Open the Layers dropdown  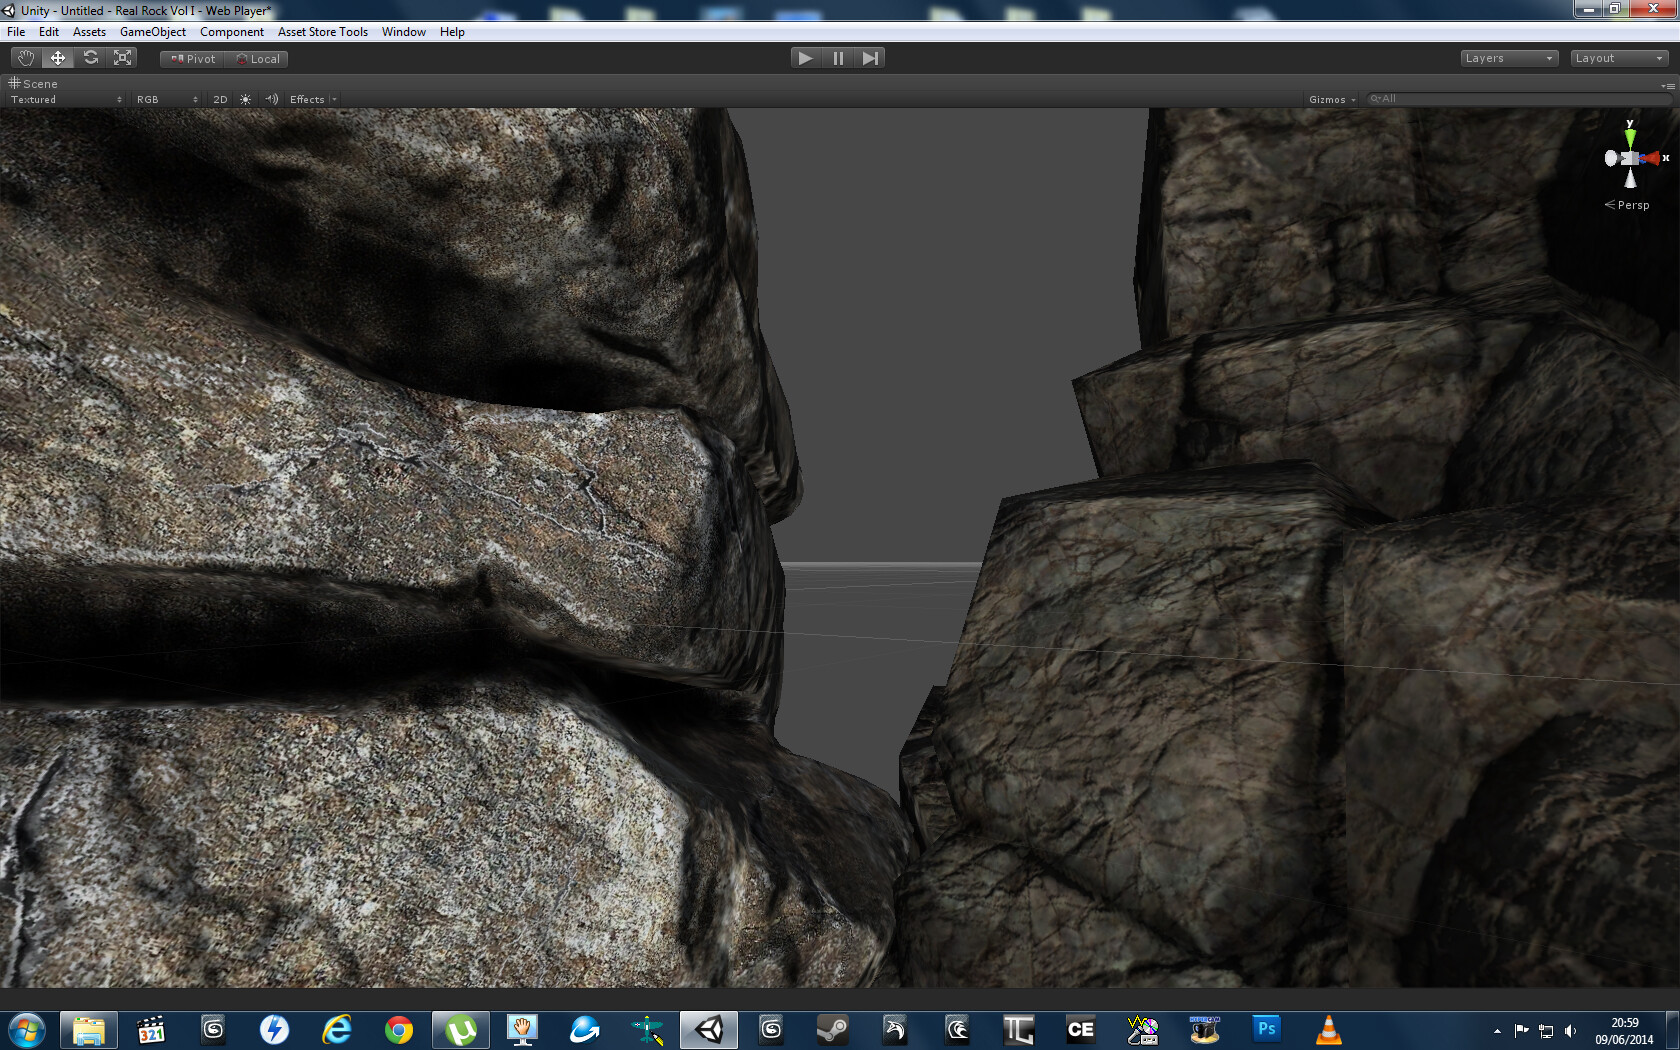click(1508, 58)
